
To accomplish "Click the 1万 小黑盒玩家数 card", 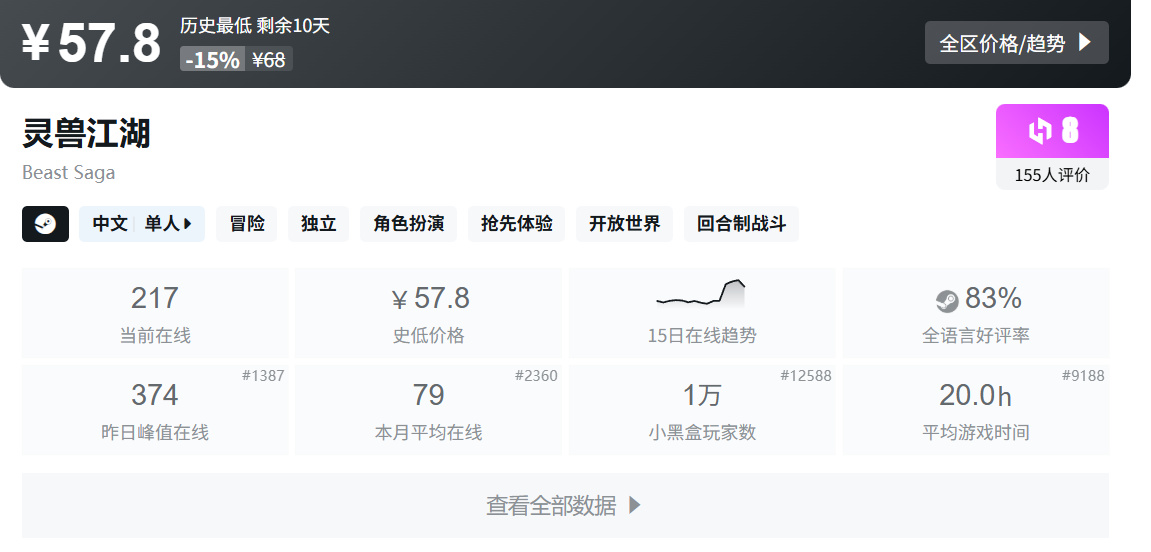I will point(702,410).
